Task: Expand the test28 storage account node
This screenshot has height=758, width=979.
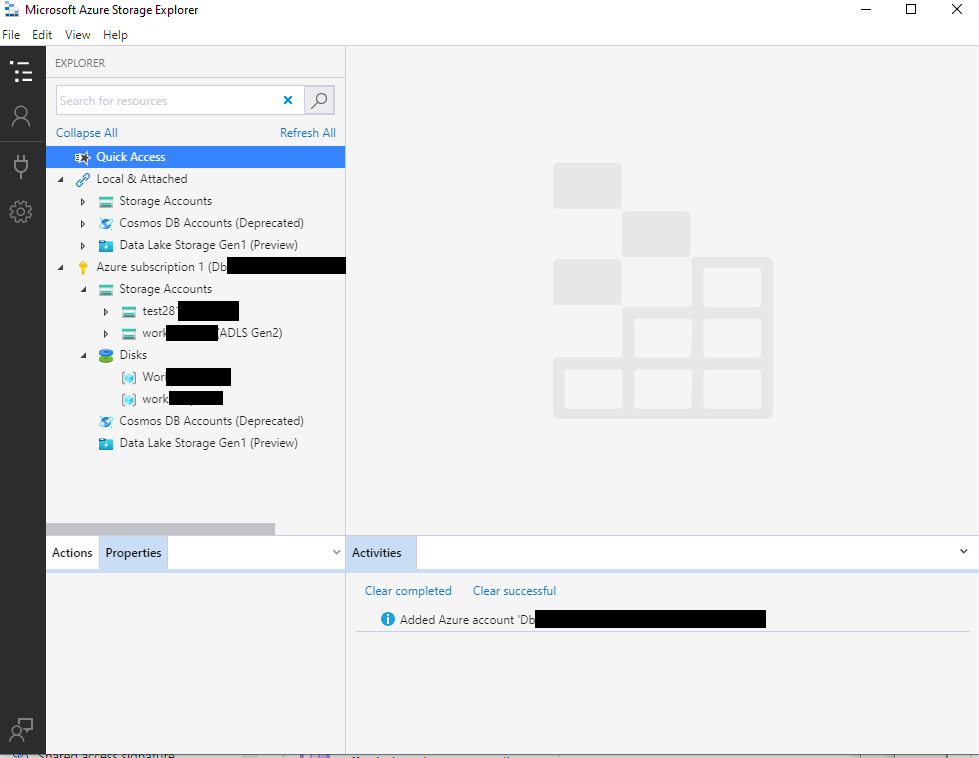Action: coord(106,312)
